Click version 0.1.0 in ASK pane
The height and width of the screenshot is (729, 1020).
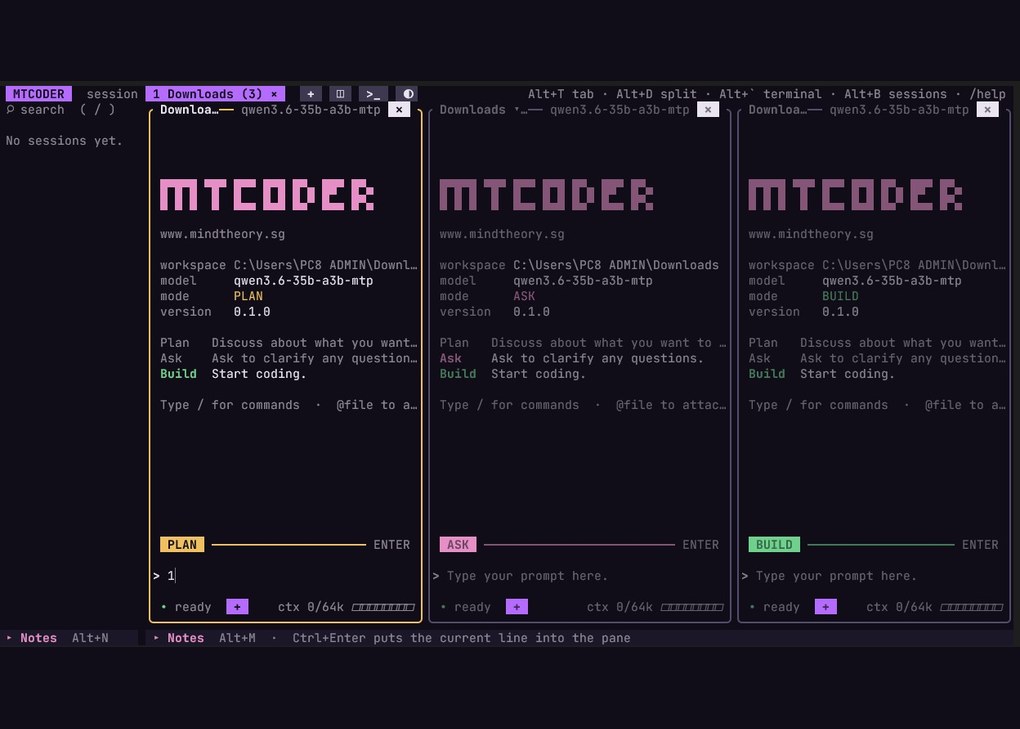pyautogui.click(x=531, y=311)
